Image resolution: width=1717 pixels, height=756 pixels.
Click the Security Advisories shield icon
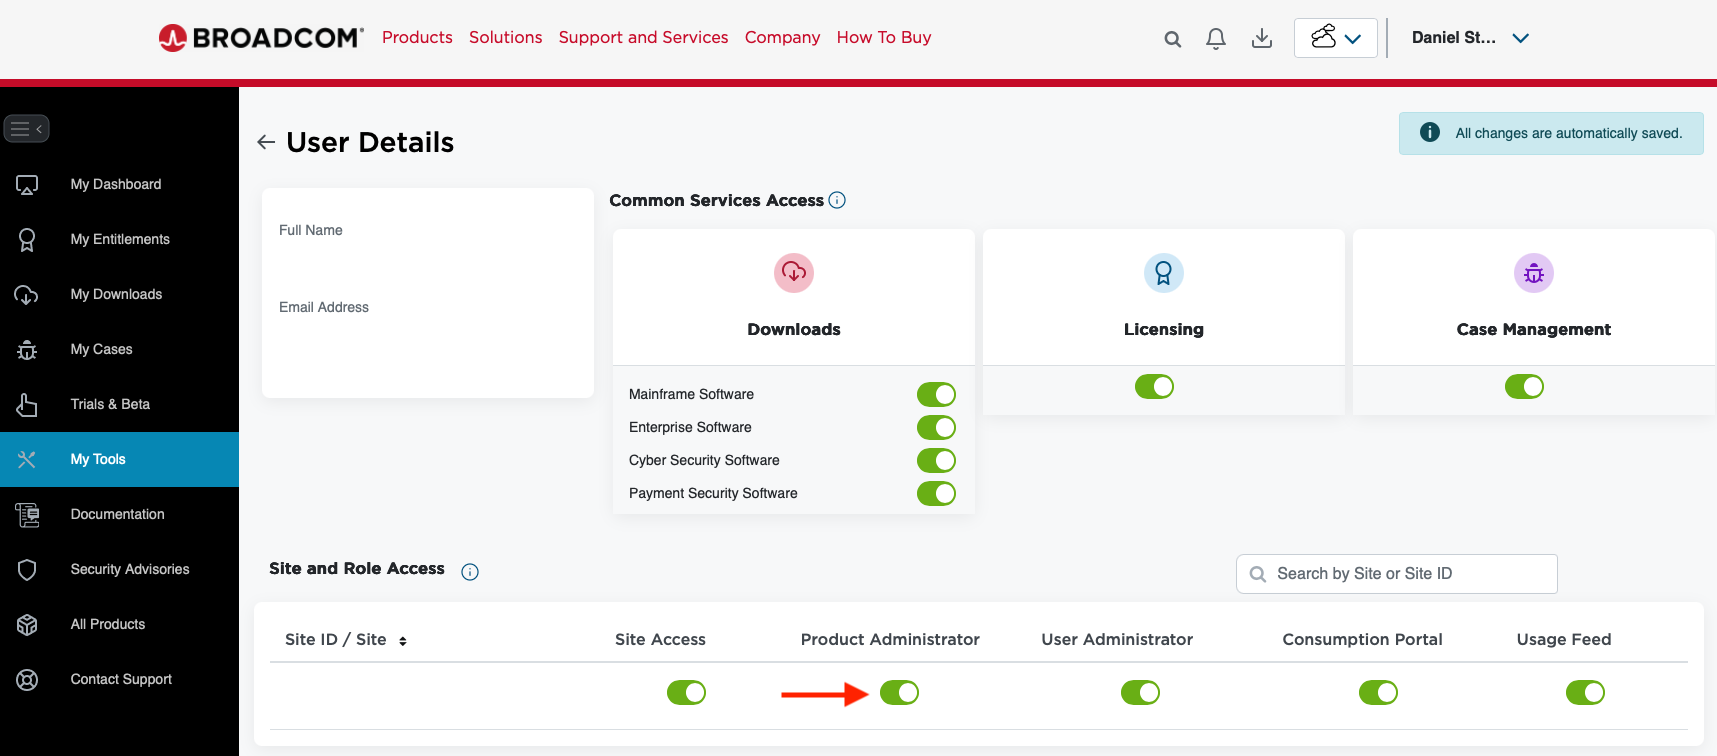(x=27, y=569)
